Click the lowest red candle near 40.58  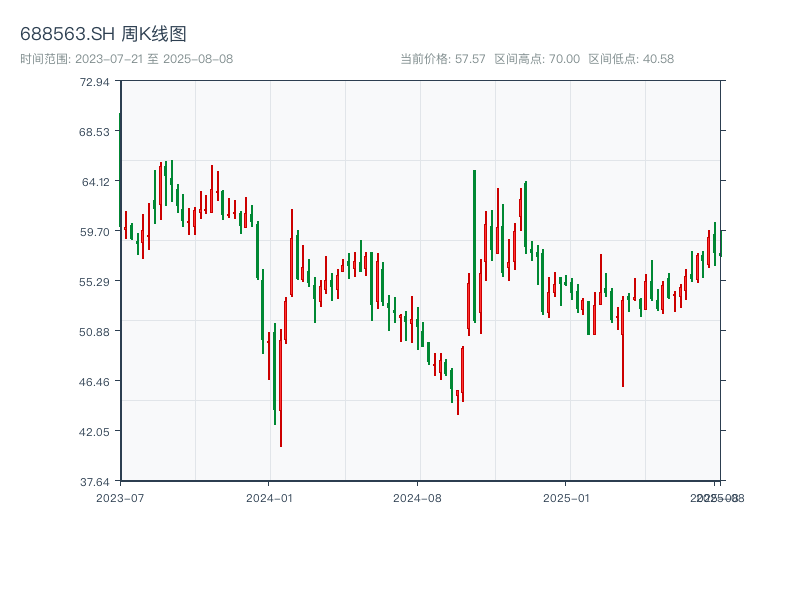(x=281, y=400)
